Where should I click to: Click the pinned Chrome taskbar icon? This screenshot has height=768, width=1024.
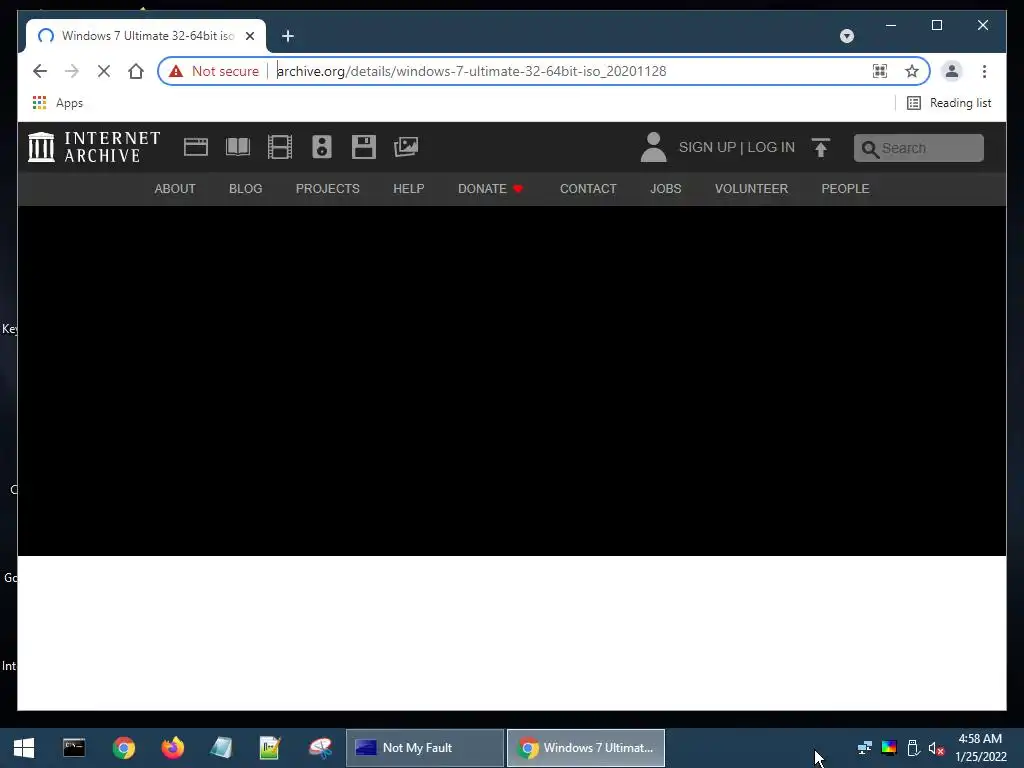click(123, 748)
